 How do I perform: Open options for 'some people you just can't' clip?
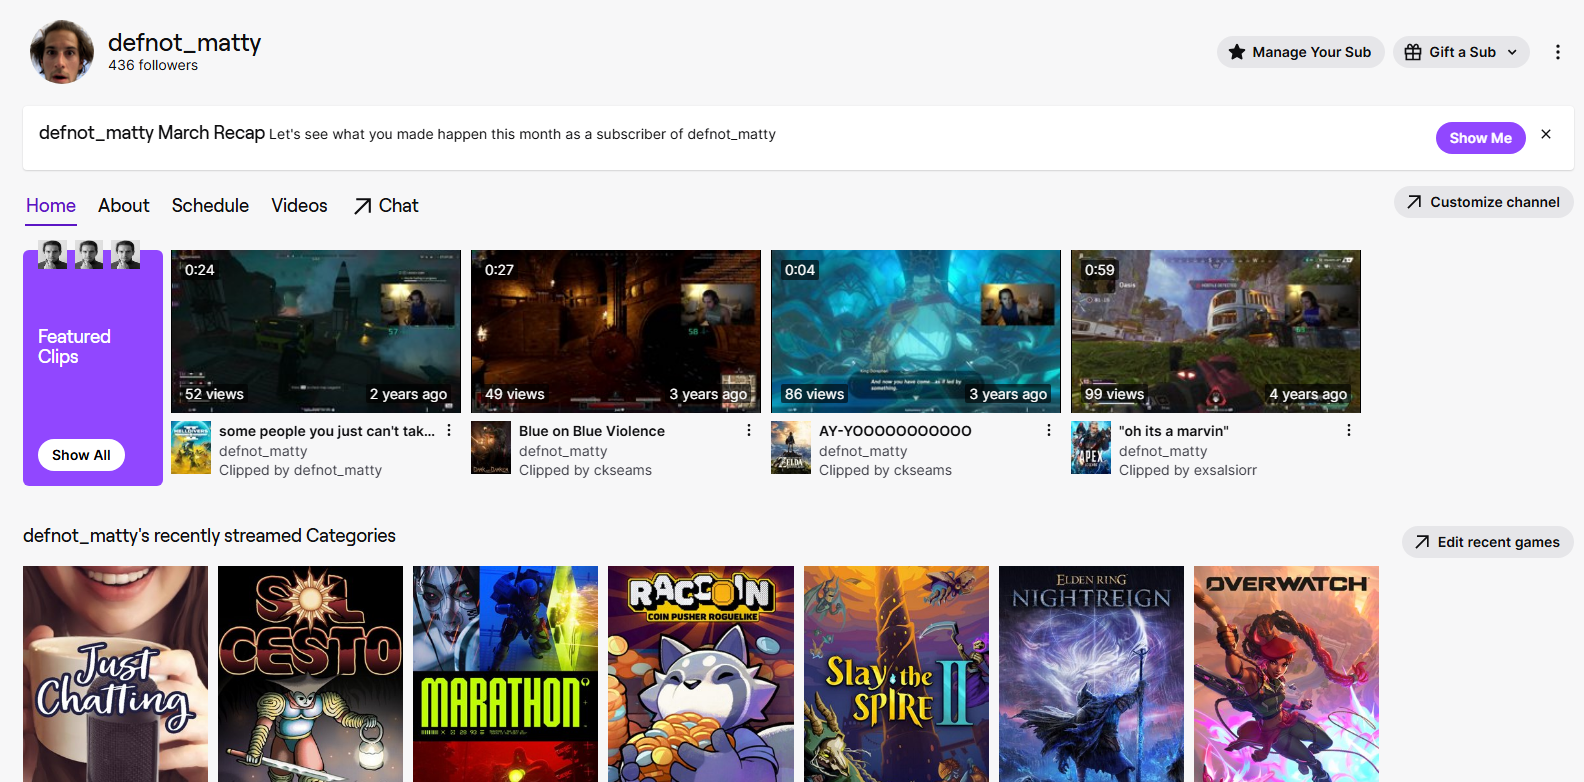449,430
